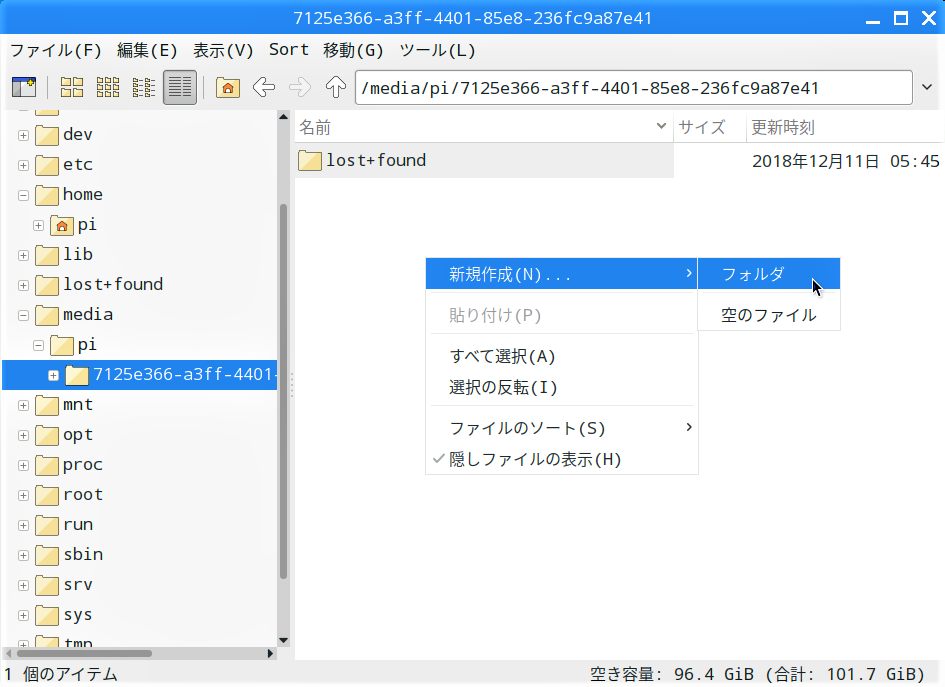945x687 pixels.
Task: Select the detailed list view icon
Action: pos(180,88)
